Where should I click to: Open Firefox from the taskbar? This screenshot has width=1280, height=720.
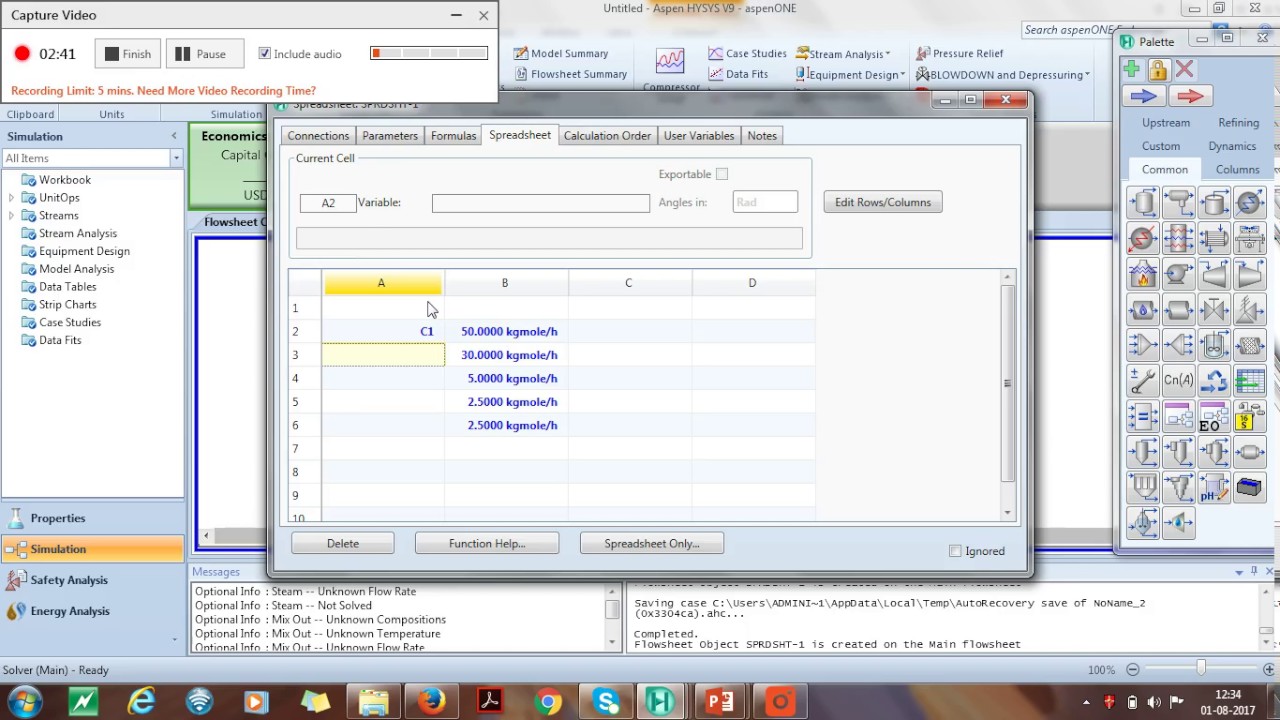point(432,701)
